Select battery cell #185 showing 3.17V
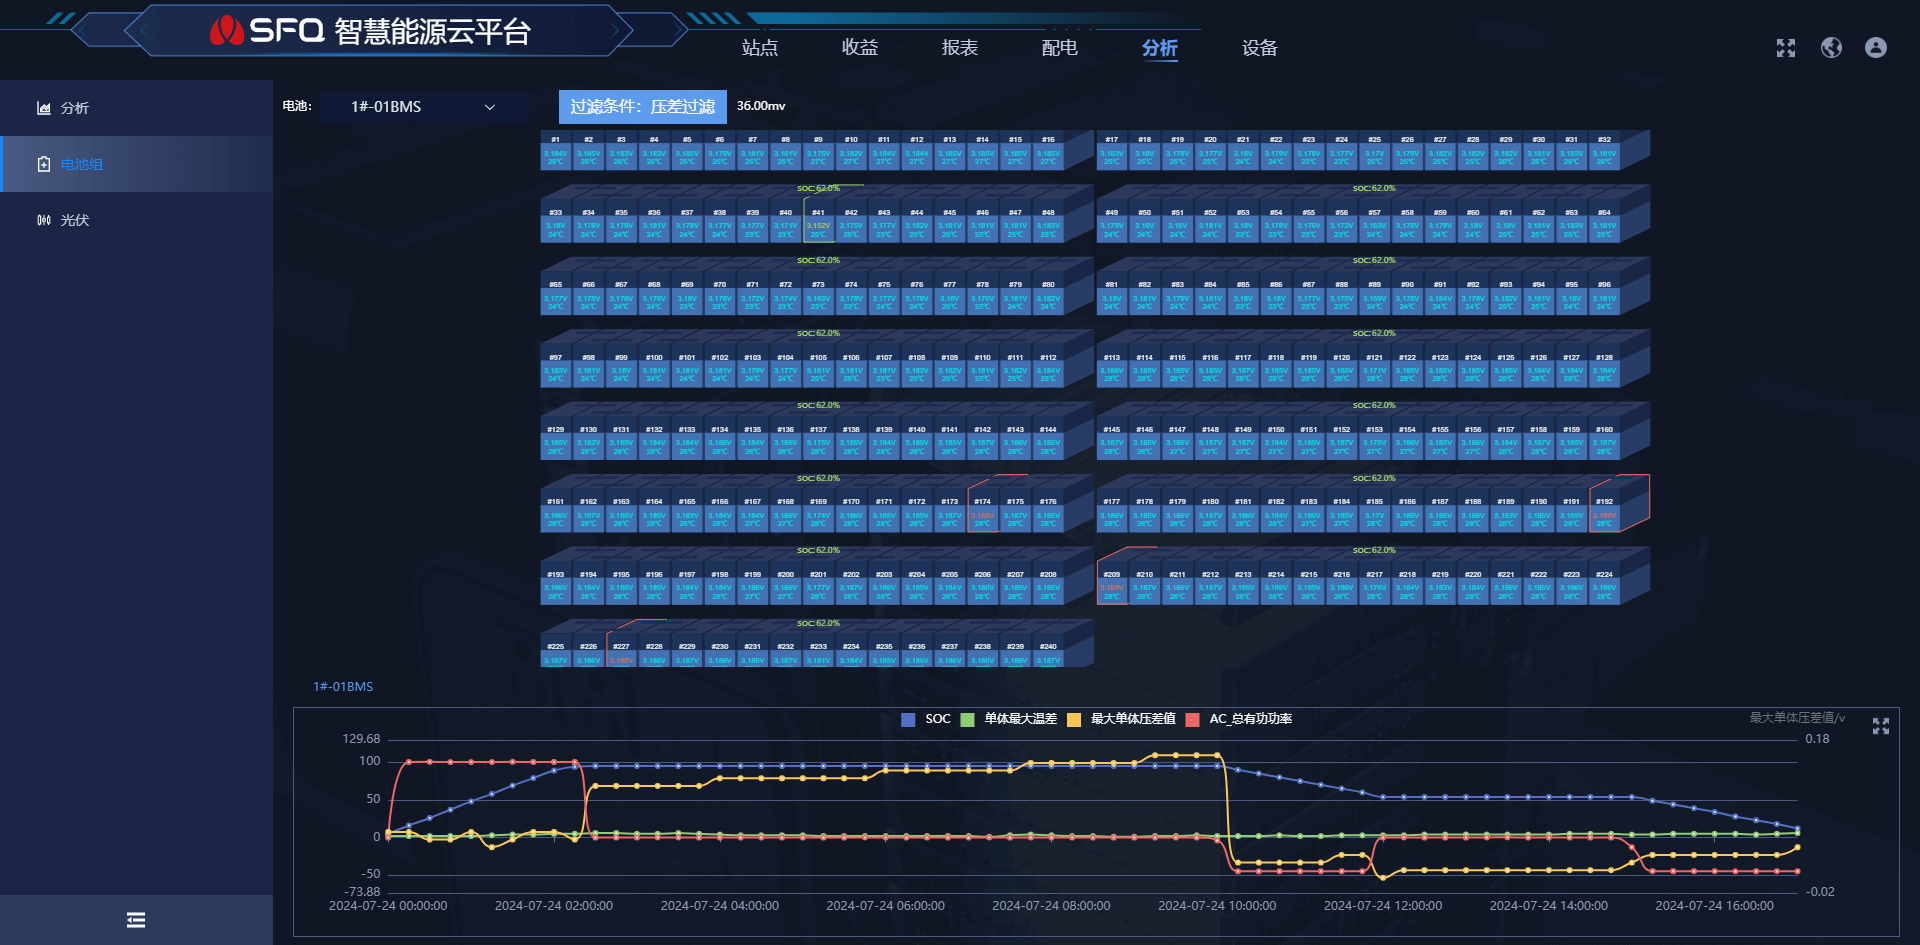 [x=1375, y=513]
